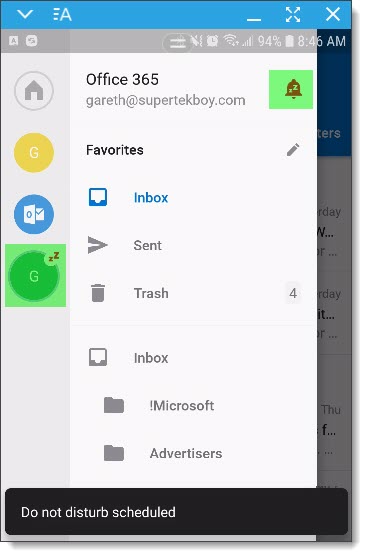Tap the vibrate-mode status bar icon

(196, 41)
